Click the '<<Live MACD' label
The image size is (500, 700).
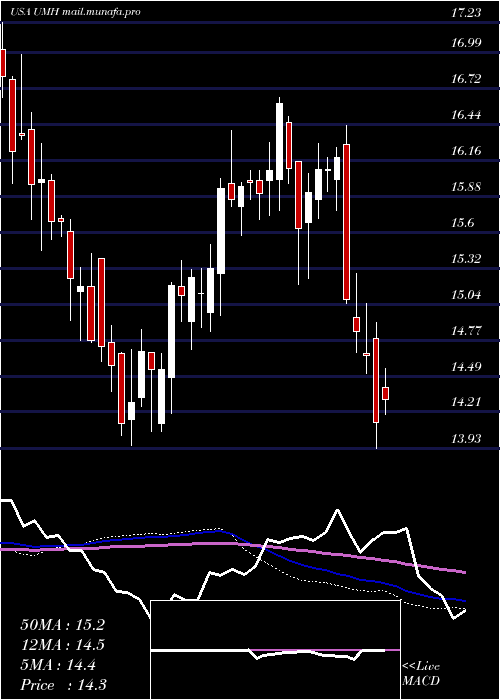(x=421, y=674)
